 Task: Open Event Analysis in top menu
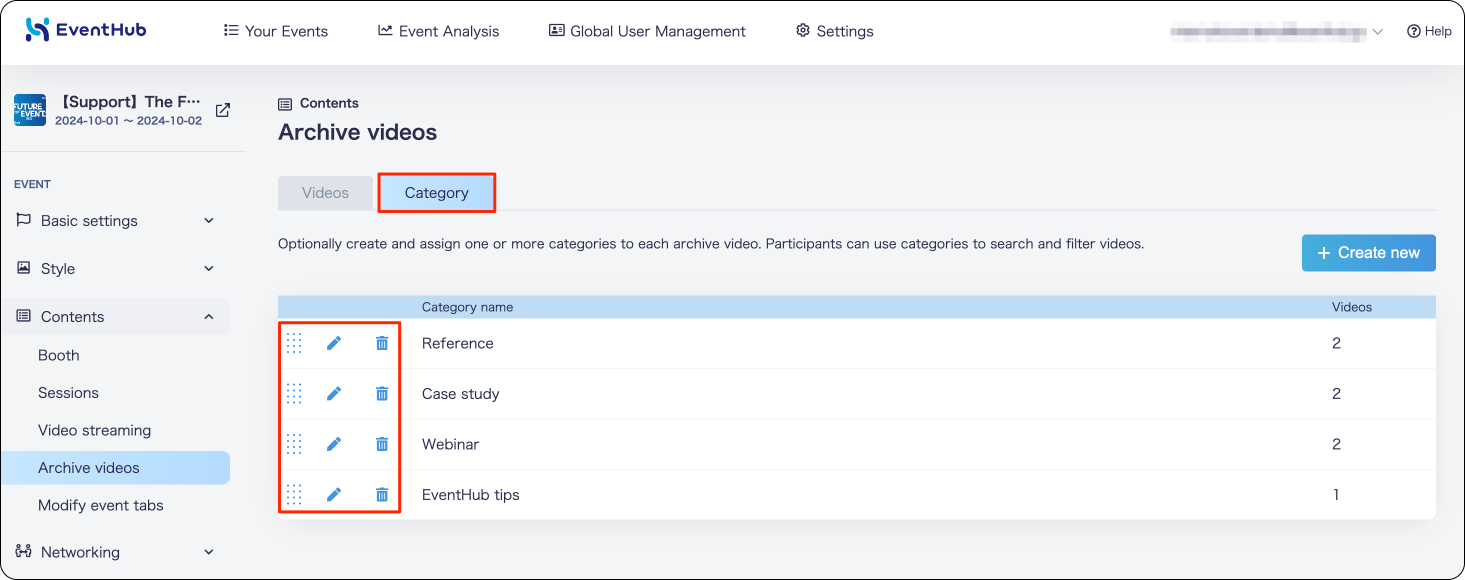[x=438, y=31]
